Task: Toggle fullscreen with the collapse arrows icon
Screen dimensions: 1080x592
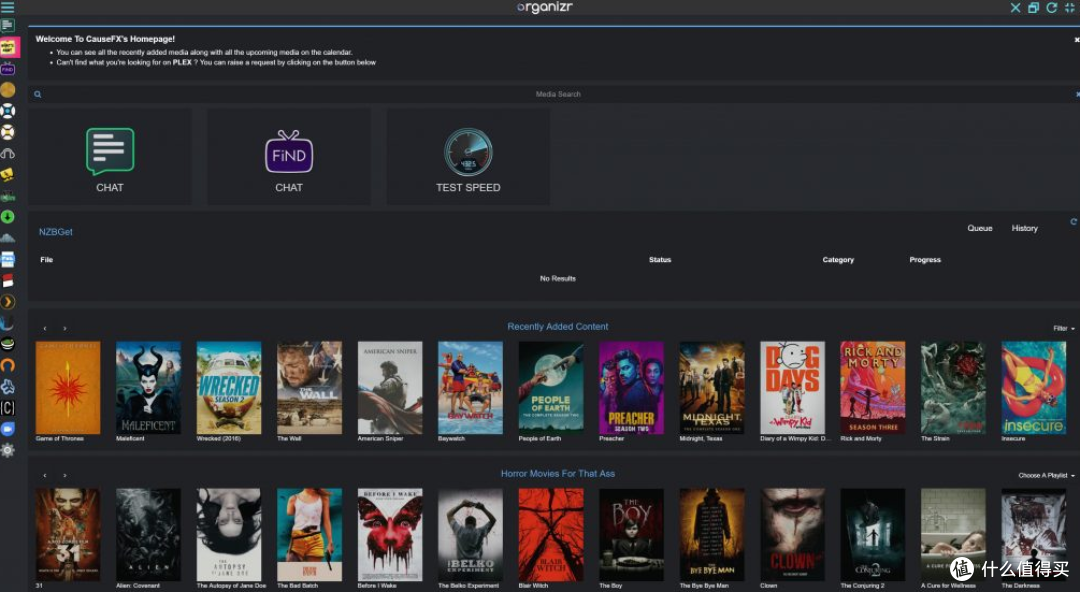Action: pos(1070,8)
